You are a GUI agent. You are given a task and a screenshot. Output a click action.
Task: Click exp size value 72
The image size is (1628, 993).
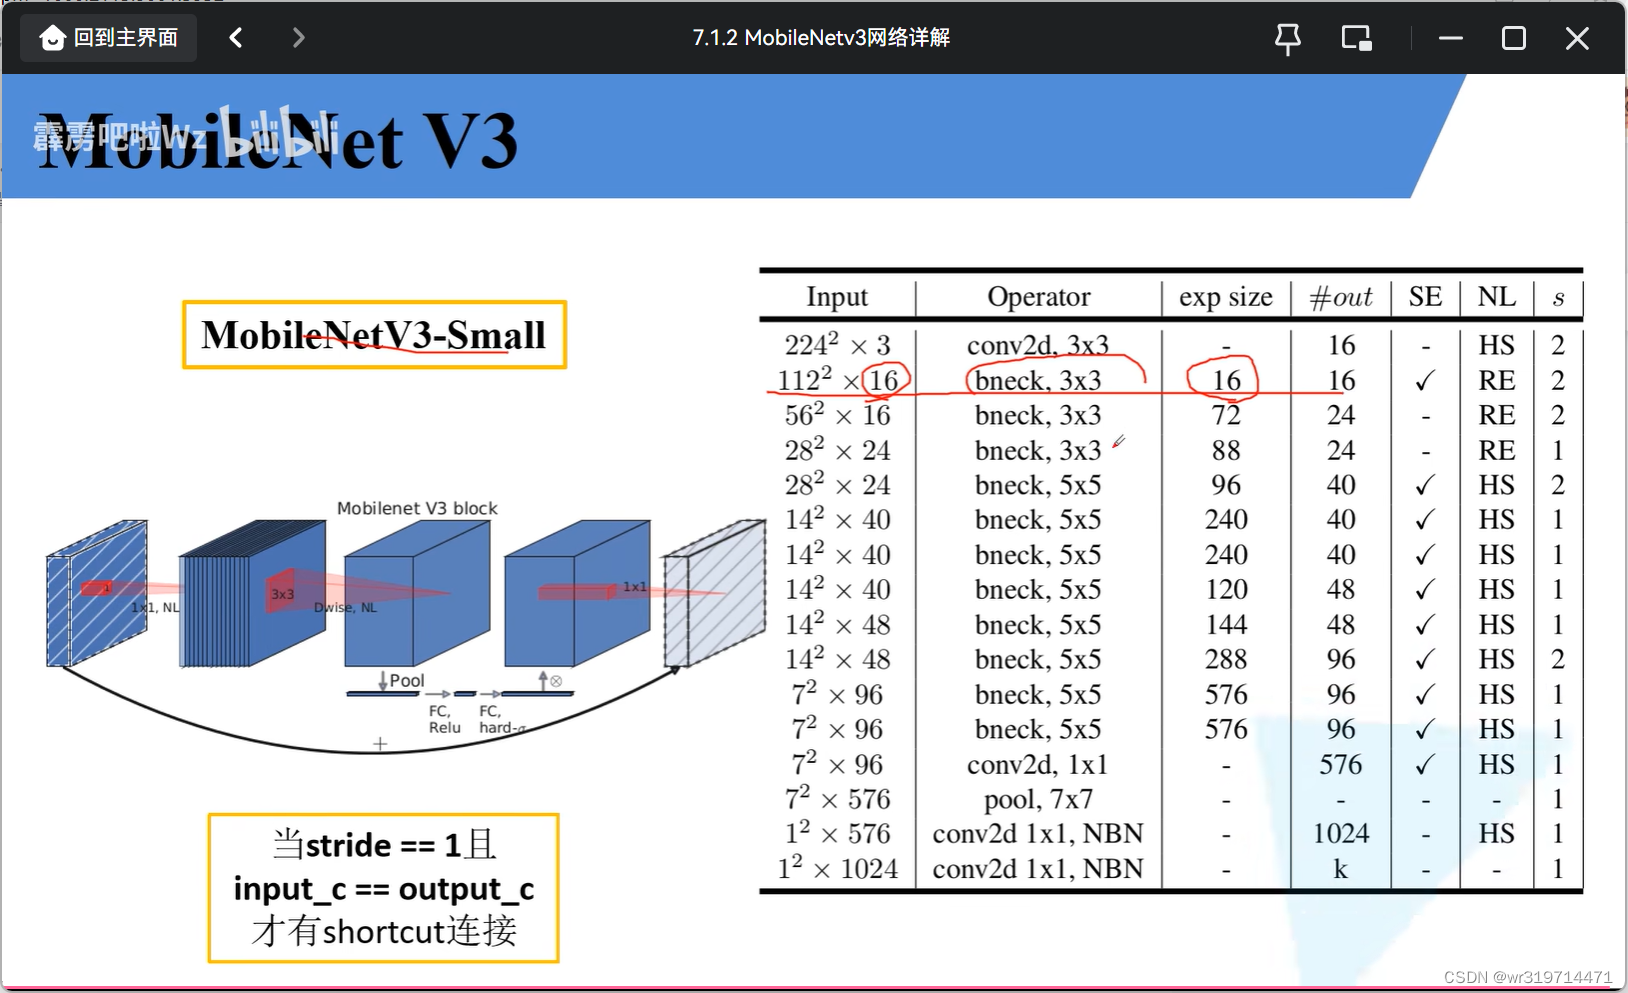point(1226,415)
